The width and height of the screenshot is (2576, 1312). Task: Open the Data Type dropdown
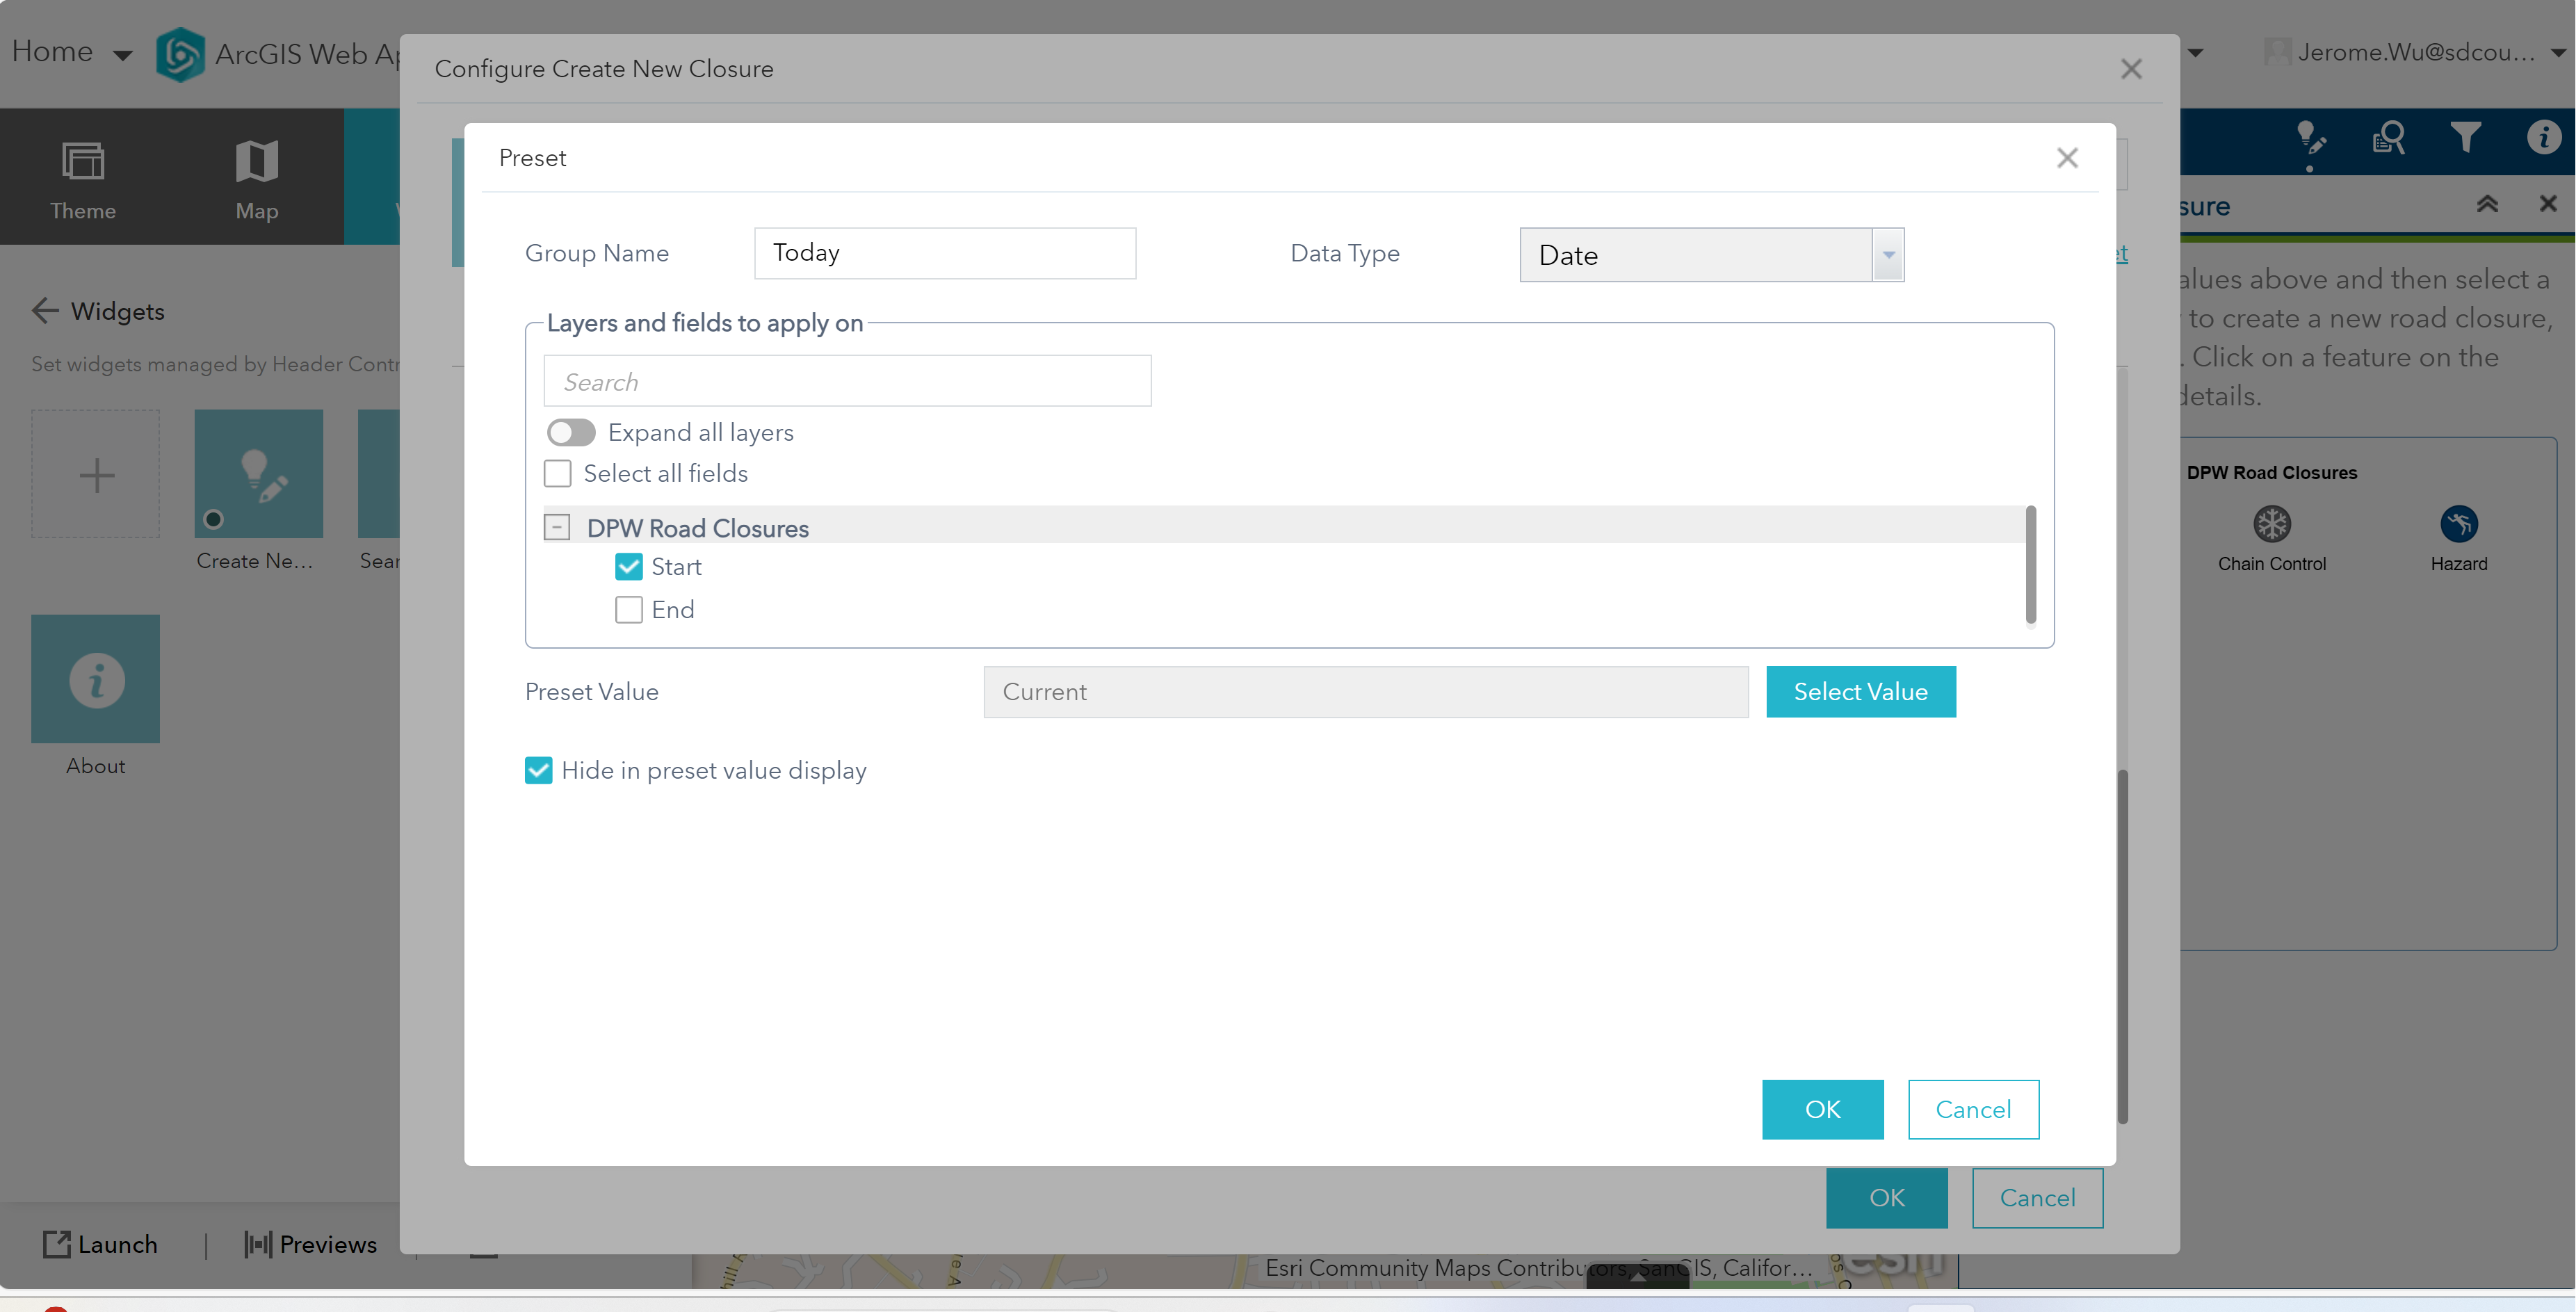point(1887,255)
